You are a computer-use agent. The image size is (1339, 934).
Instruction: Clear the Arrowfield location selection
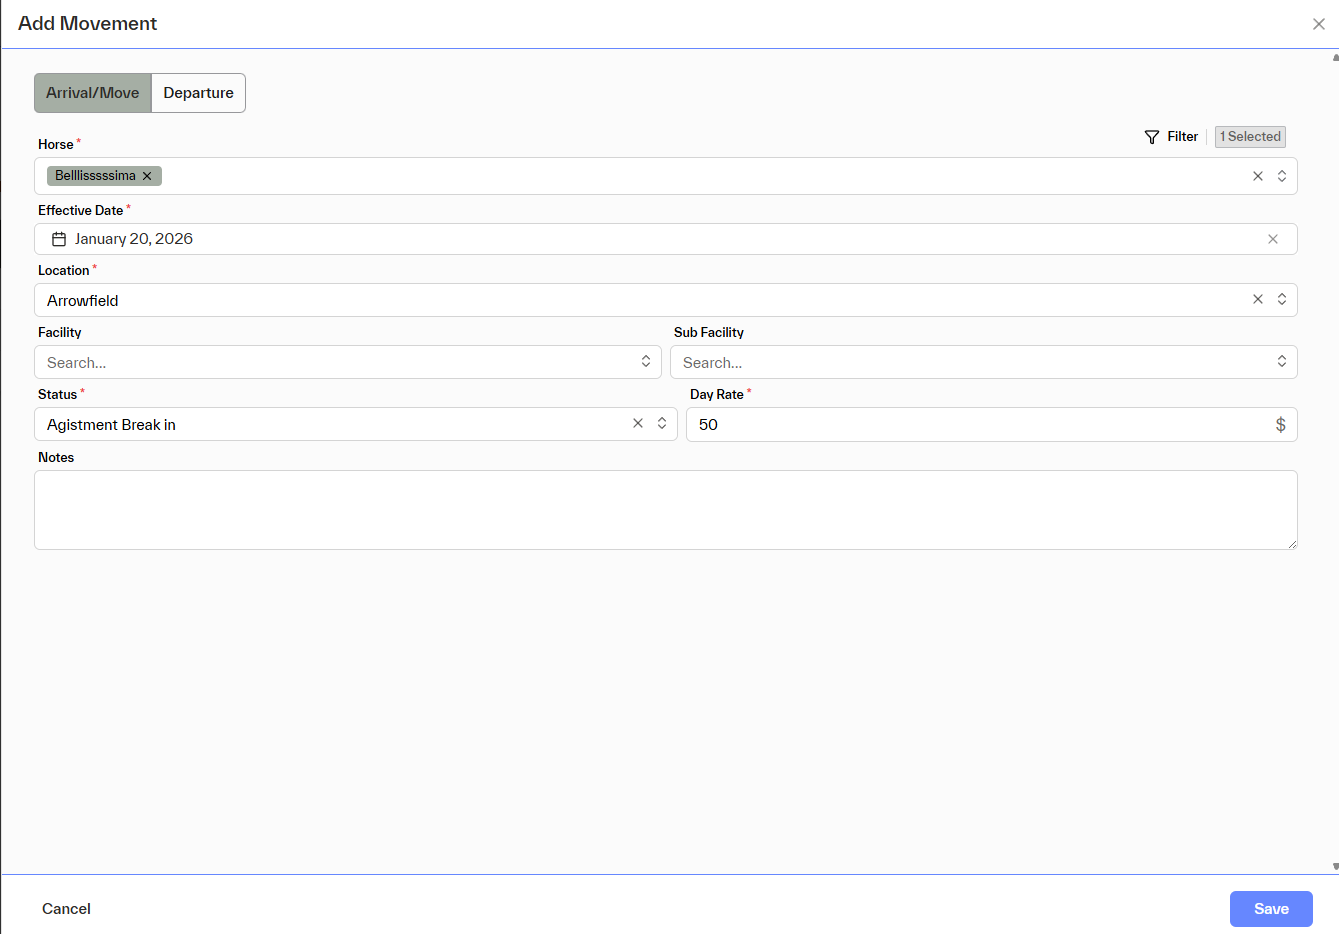1258,299
